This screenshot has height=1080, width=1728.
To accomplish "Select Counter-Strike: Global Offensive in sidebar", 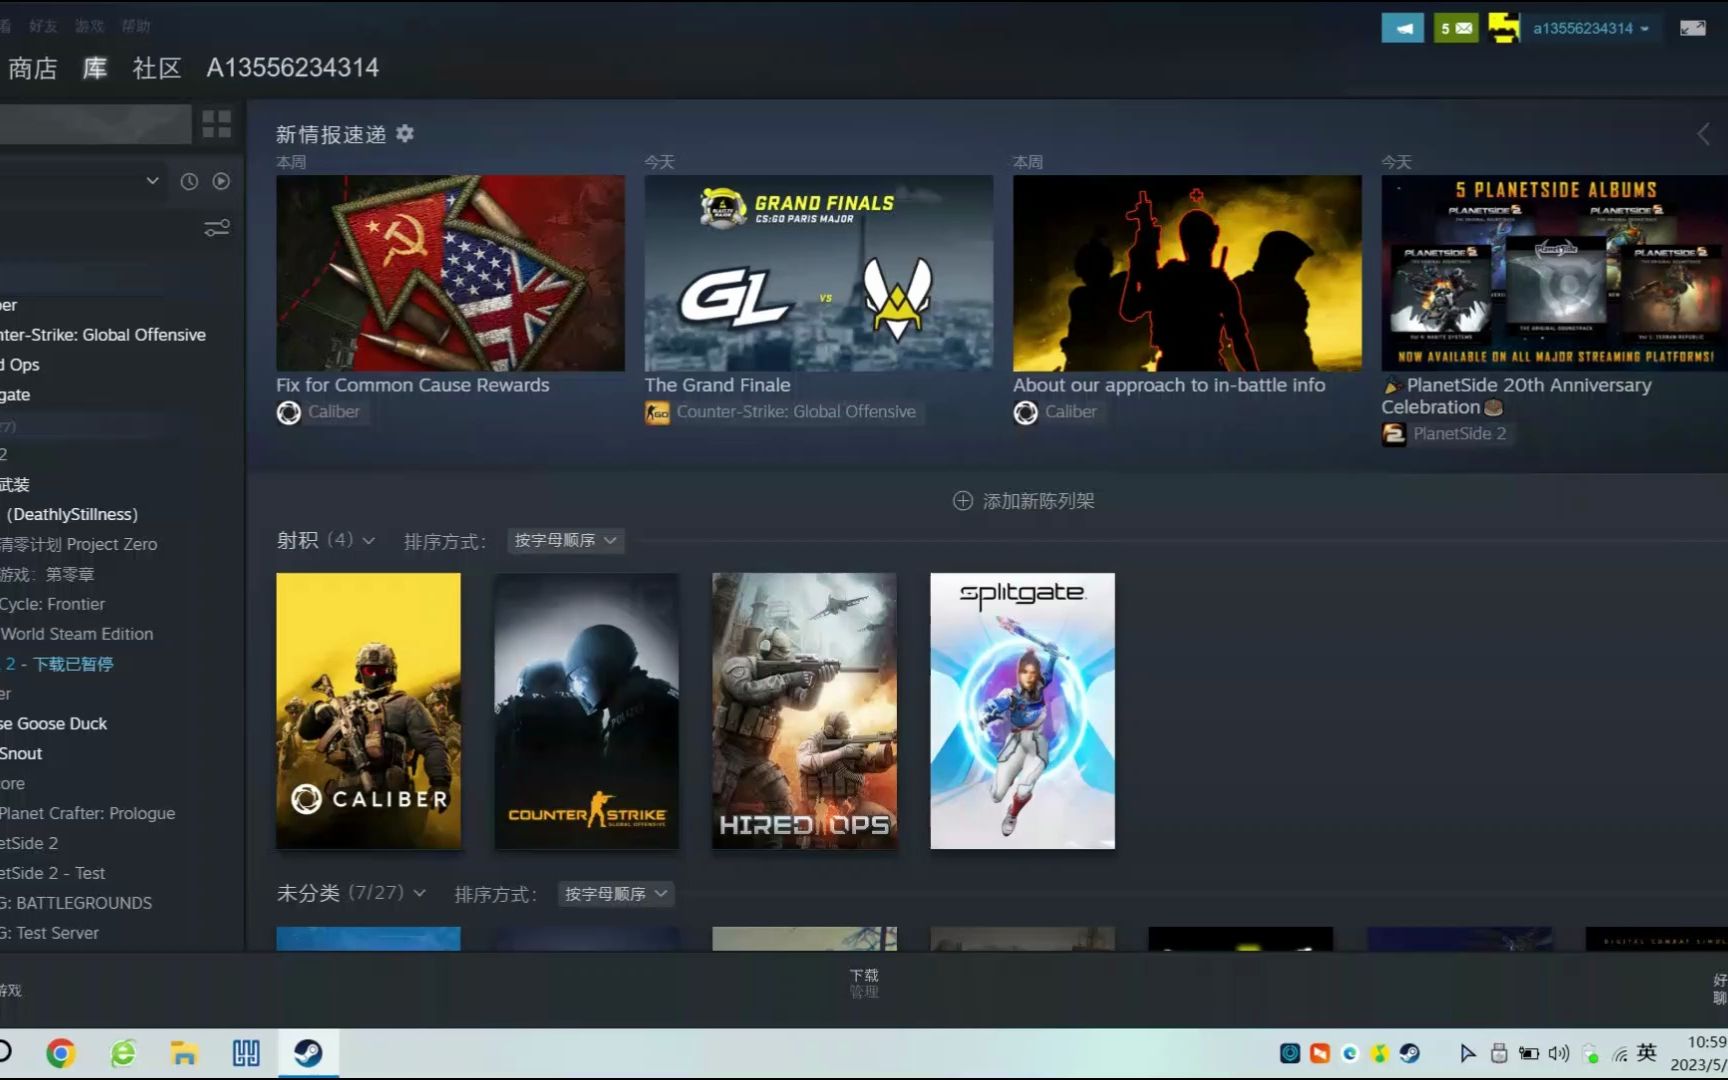I will click(103, 335).
